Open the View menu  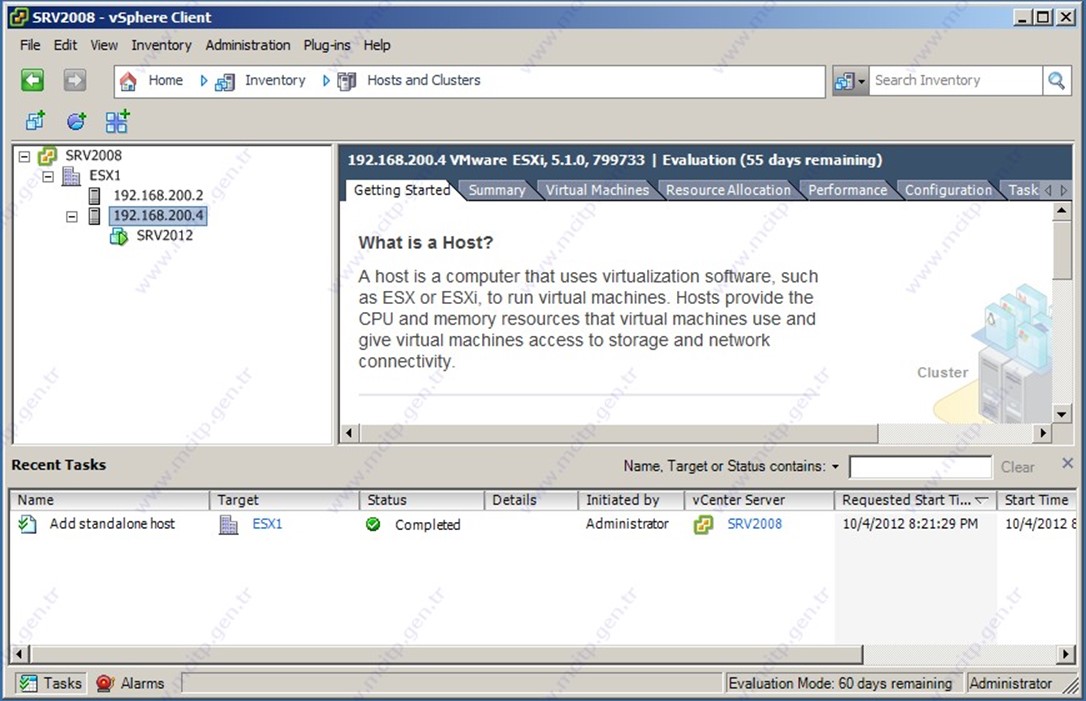tap(104, 45)
